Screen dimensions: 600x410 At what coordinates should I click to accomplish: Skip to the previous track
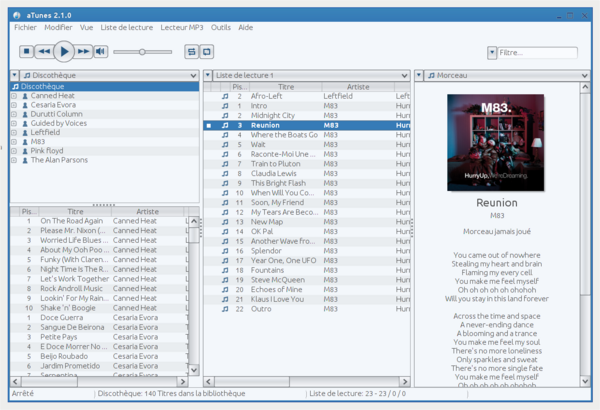point(44,51)
